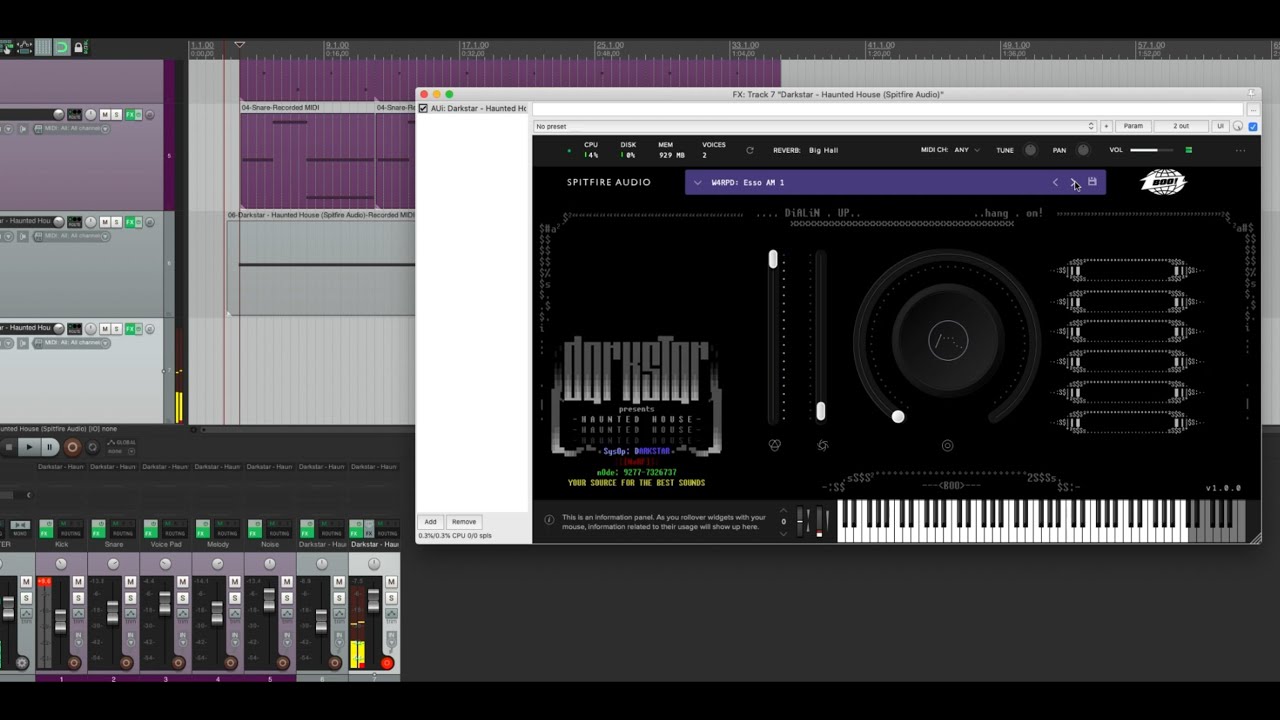Toggle the master MONO button

tap(20, 529)
